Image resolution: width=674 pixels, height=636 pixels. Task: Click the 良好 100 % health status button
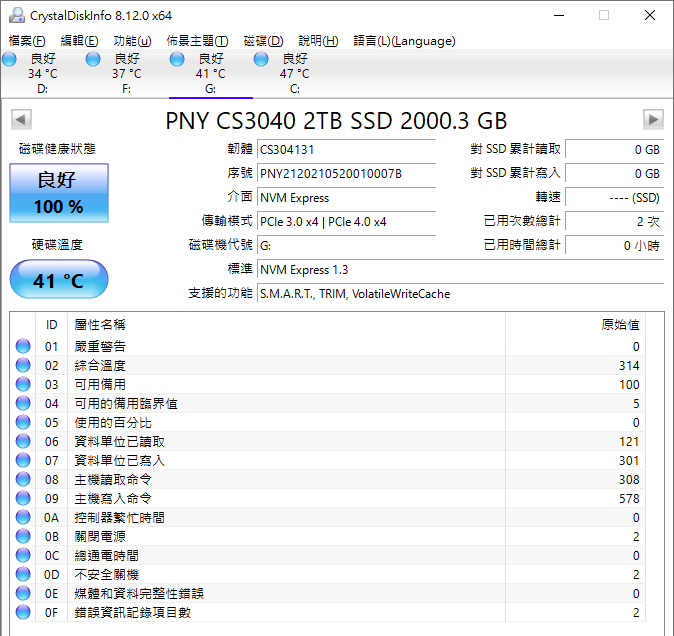click(x=59, y=193)
